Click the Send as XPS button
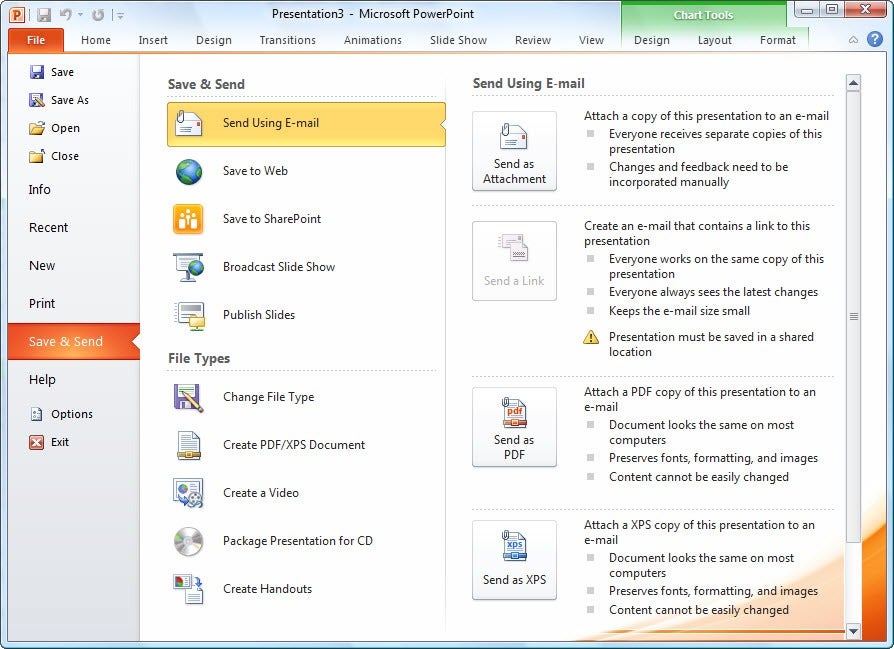 [514, 560]
